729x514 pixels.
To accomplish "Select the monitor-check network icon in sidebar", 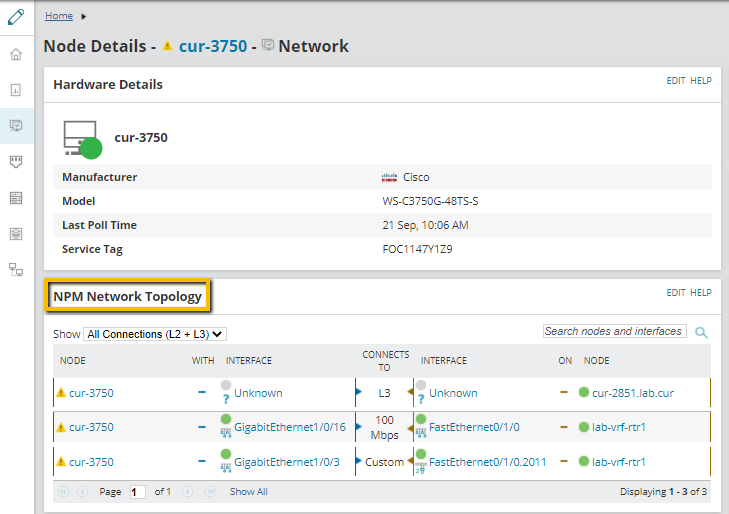I will pyautogui.click(x=16, y=125).
